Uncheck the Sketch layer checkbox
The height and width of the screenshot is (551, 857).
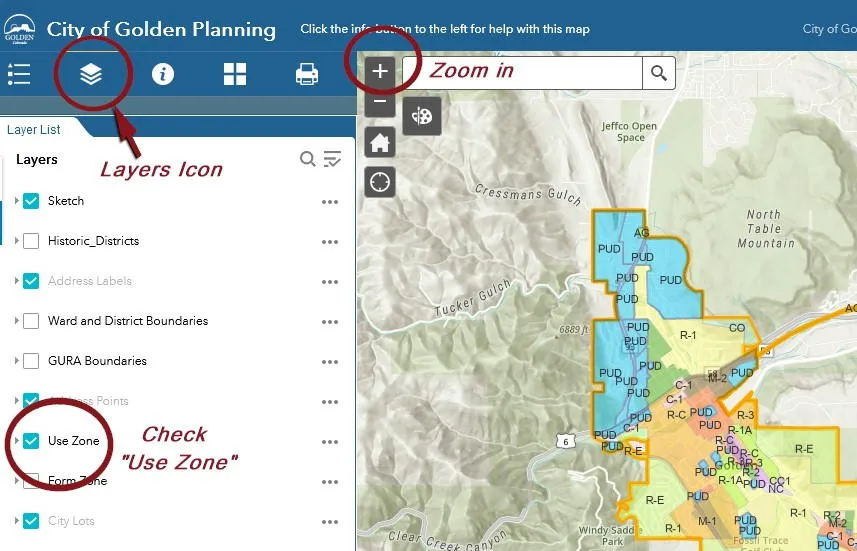(31, 201)
